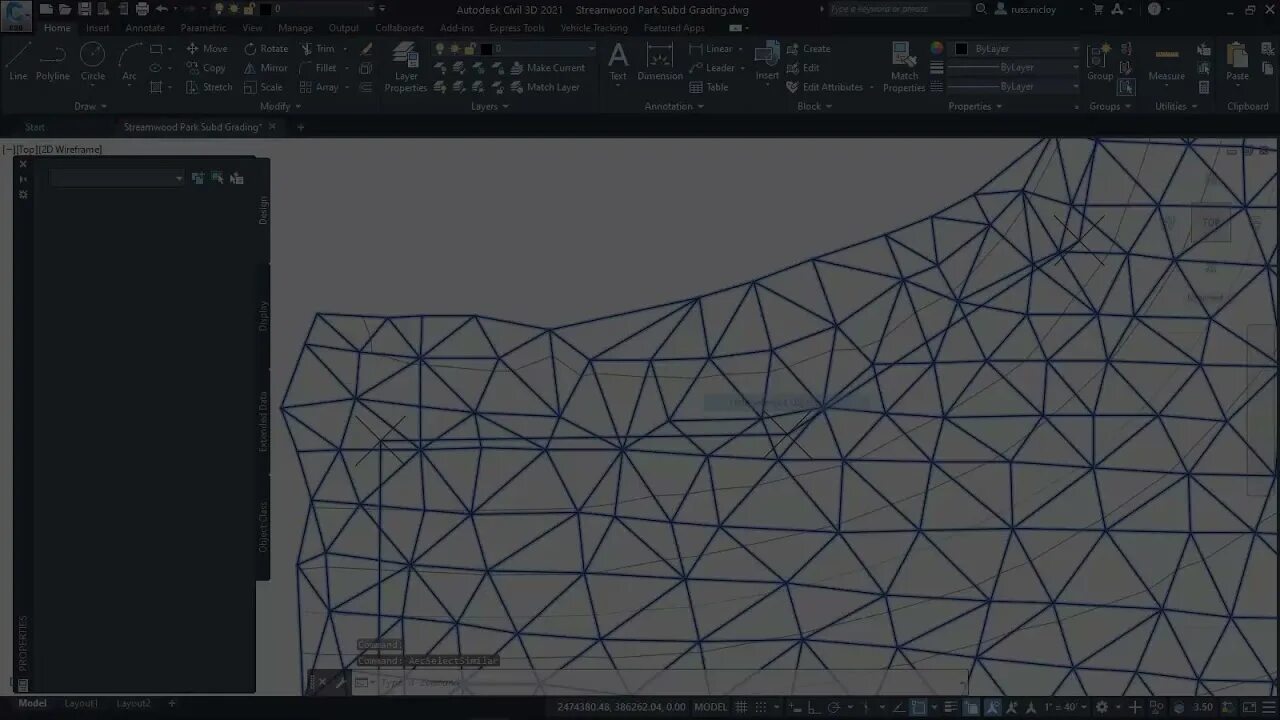The height and width of the screenshot is (720, 1280).
Task: Activate the Rotate command
Action: click(x=265, y=48)
